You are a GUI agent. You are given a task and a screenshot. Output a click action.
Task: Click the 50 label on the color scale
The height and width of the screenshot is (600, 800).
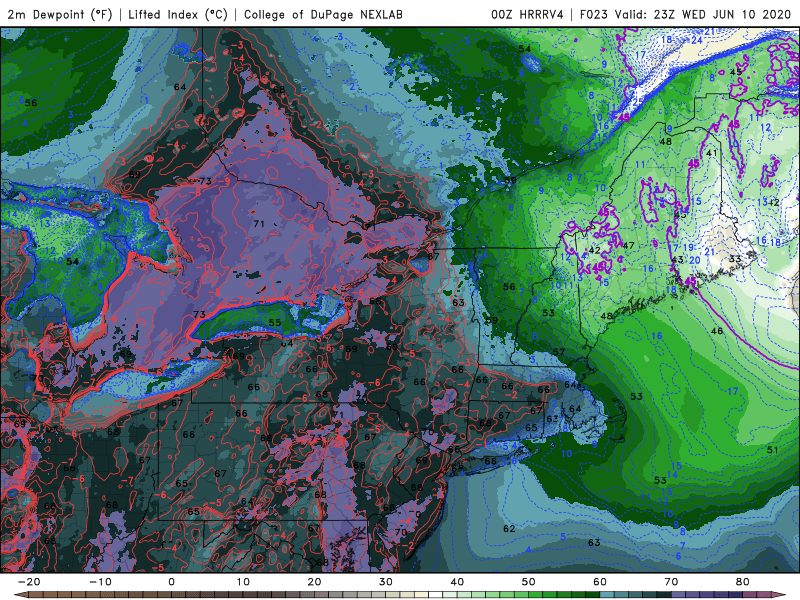(529, 582)
